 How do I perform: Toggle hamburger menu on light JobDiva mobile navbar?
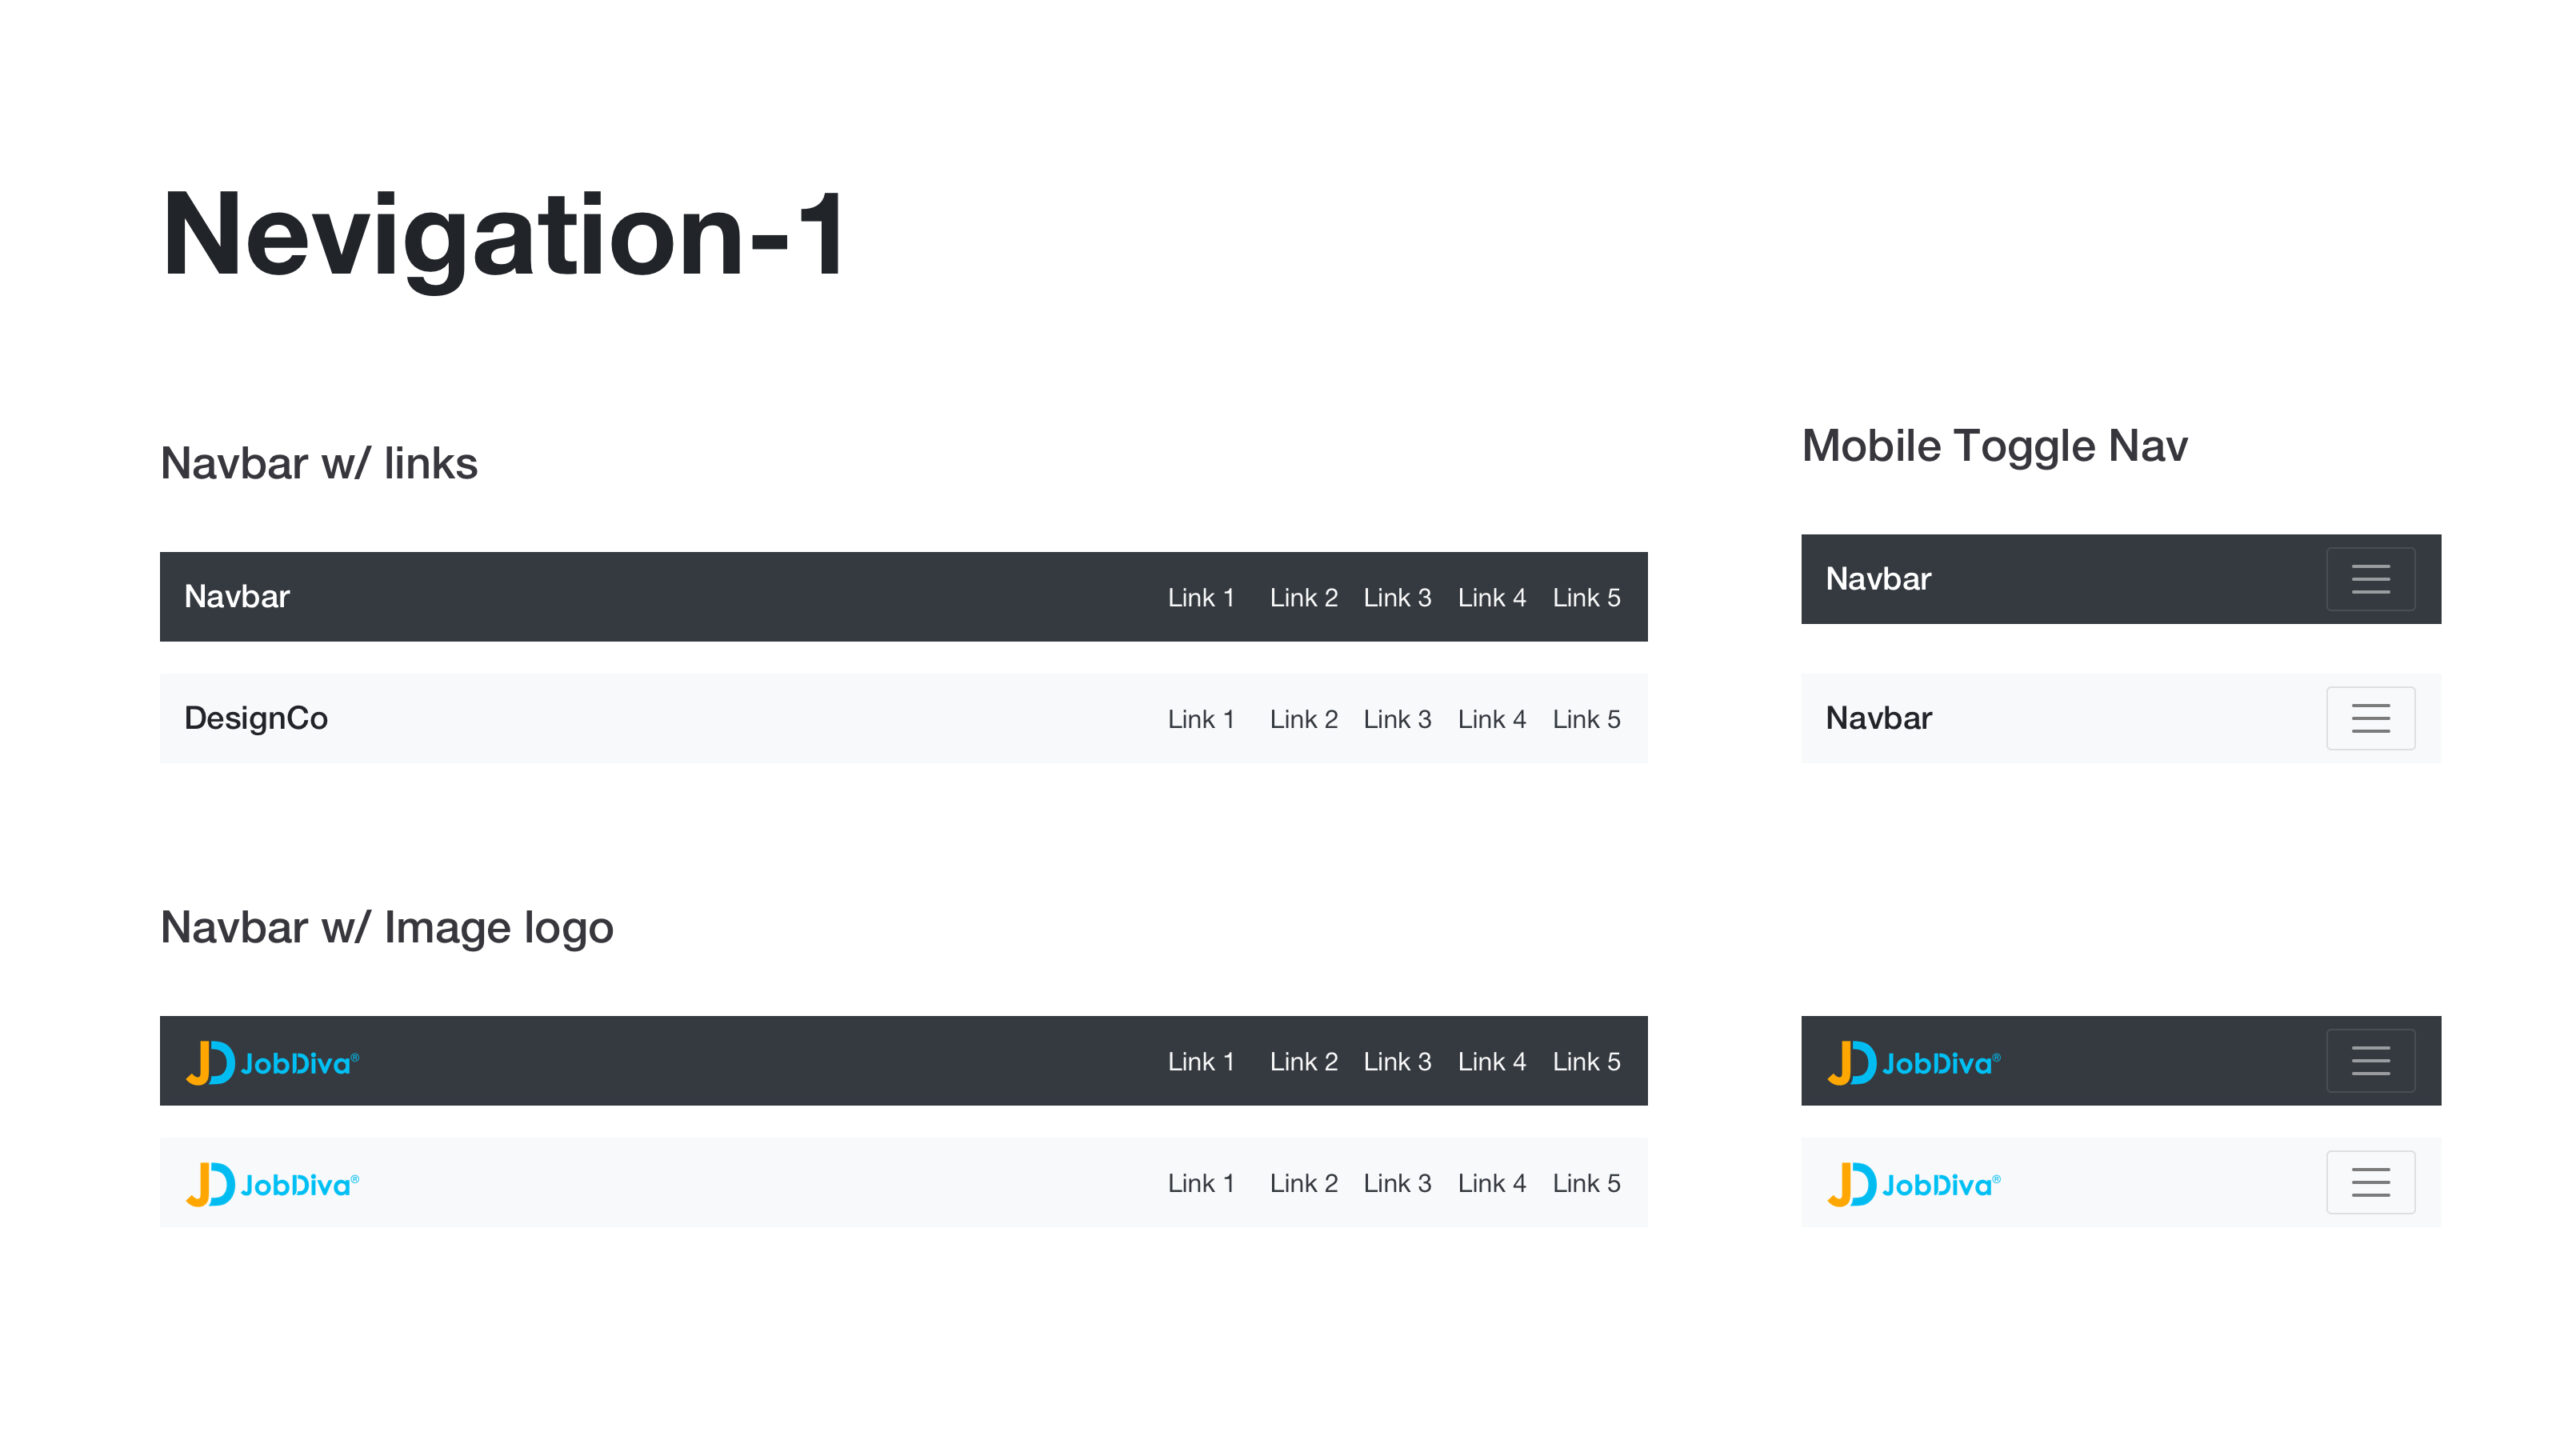click(2370, 1182)
